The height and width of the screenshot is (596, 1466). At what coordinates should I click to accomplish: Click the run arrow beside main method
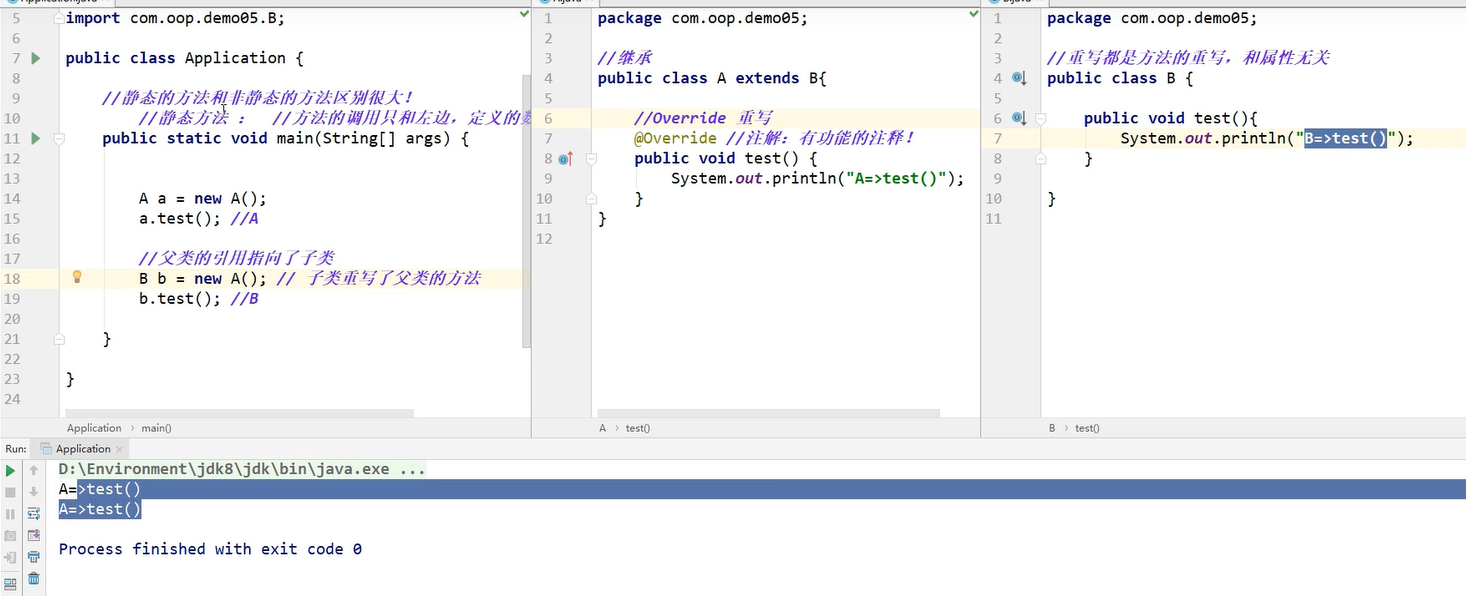click(36, 138)
